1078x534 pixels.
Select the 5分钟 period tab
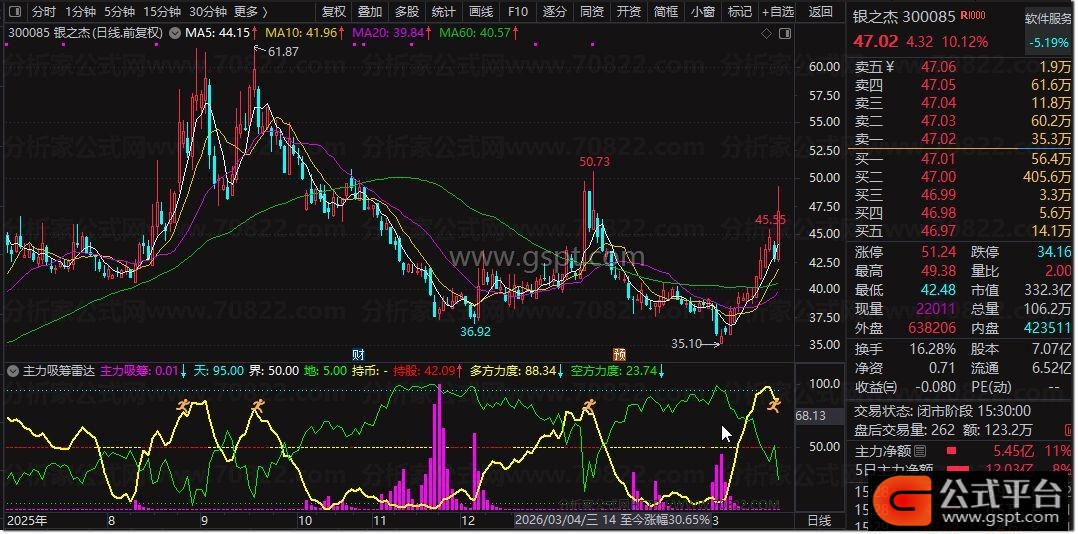click(x=119, y=12)
